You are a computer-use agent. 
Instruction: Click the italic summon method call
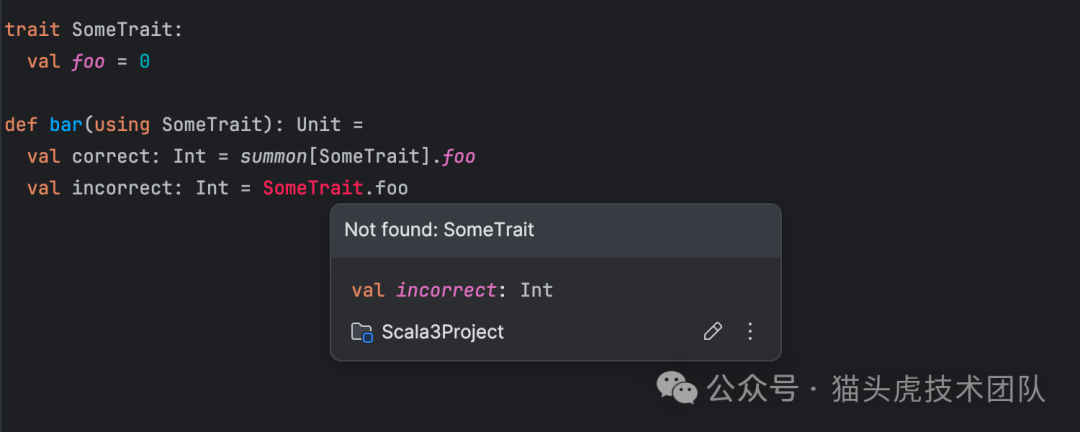tap(275, 157)
